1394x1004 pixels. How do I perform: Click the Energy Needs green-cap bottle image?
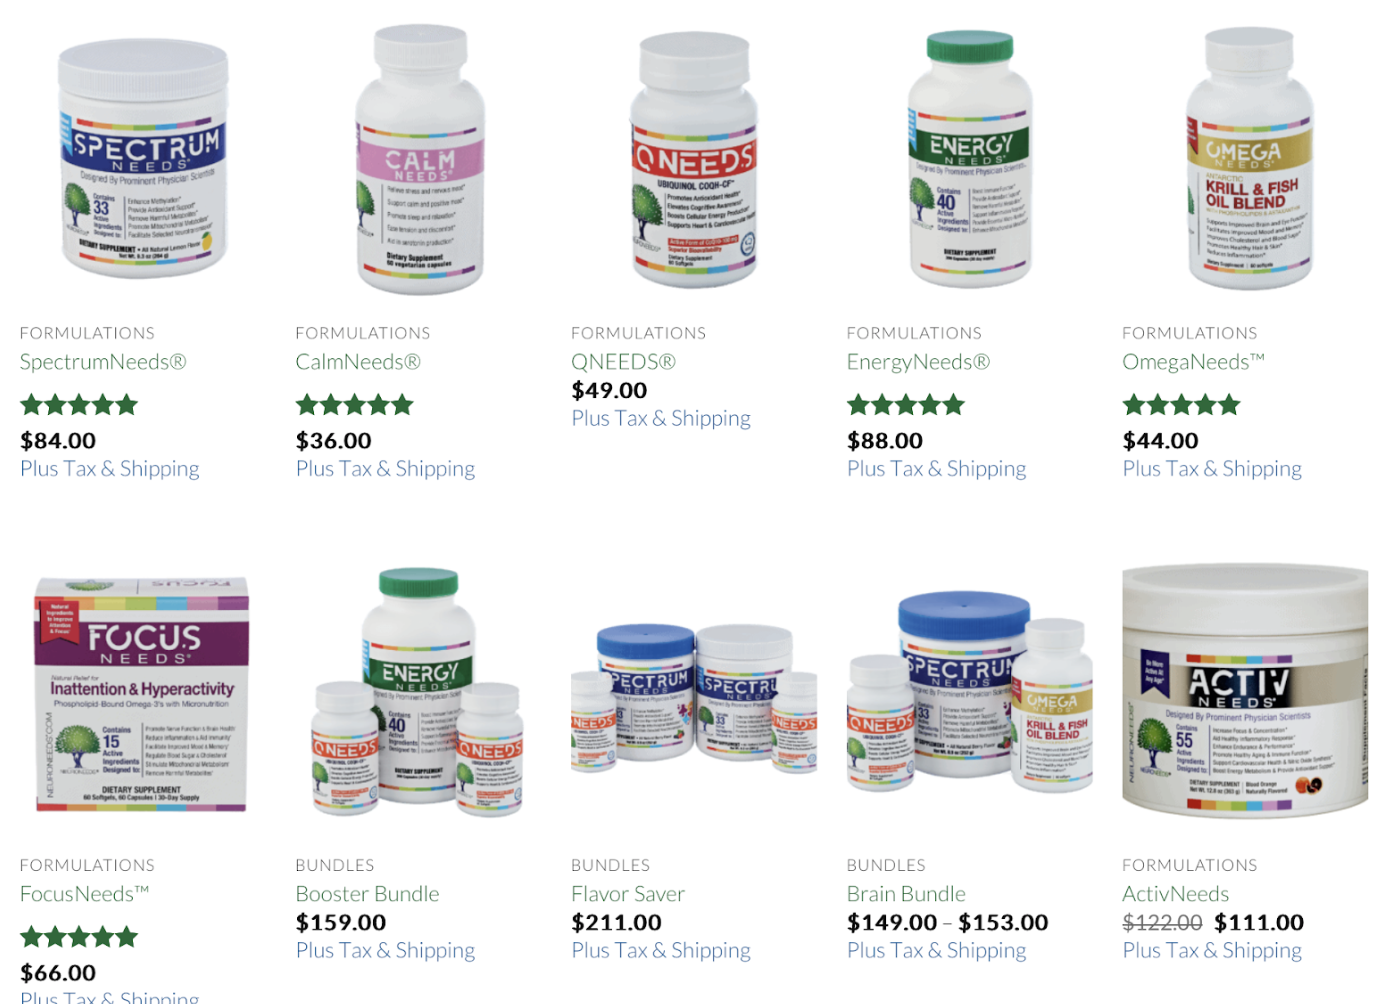pos(970,160)
